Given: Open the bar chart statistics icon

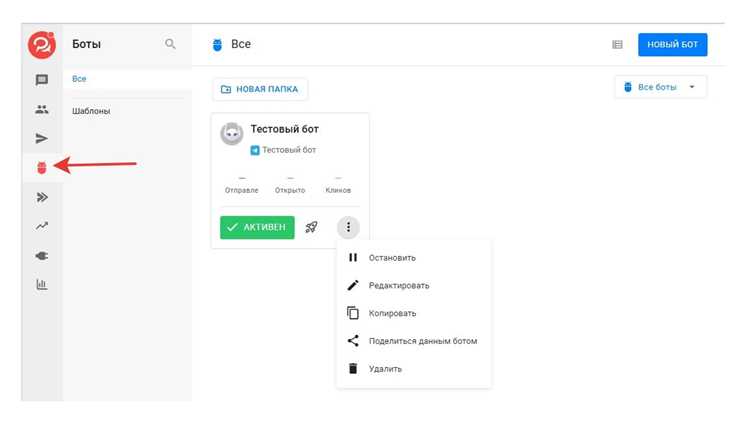Looking at the screenshot, I should [x=42, y=284].
